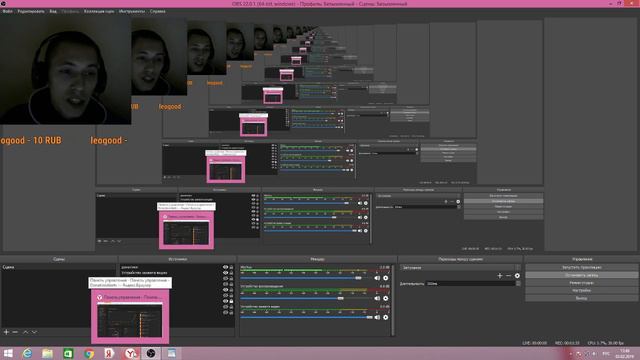
Task: Click Остановить запись button
Action: (x=582, y=275)
